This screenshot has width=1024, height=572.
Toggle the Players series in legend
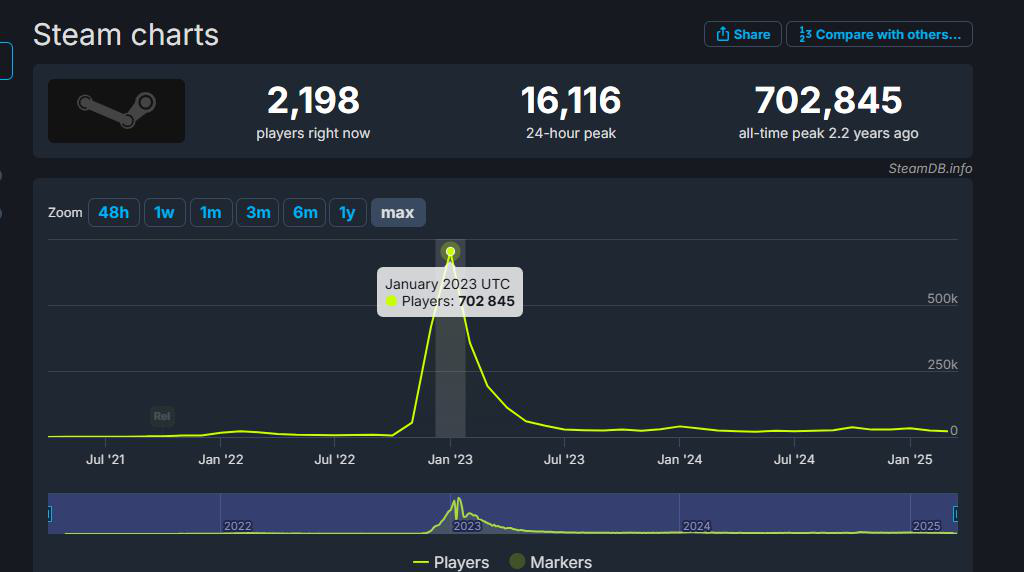coord(451,562)
